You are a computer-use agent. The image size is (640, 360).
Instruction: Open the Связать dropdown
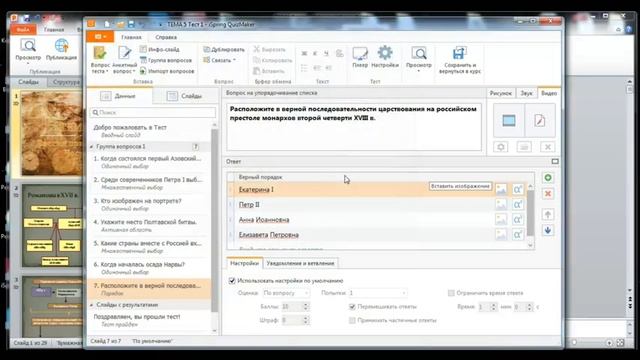[220, 60]
